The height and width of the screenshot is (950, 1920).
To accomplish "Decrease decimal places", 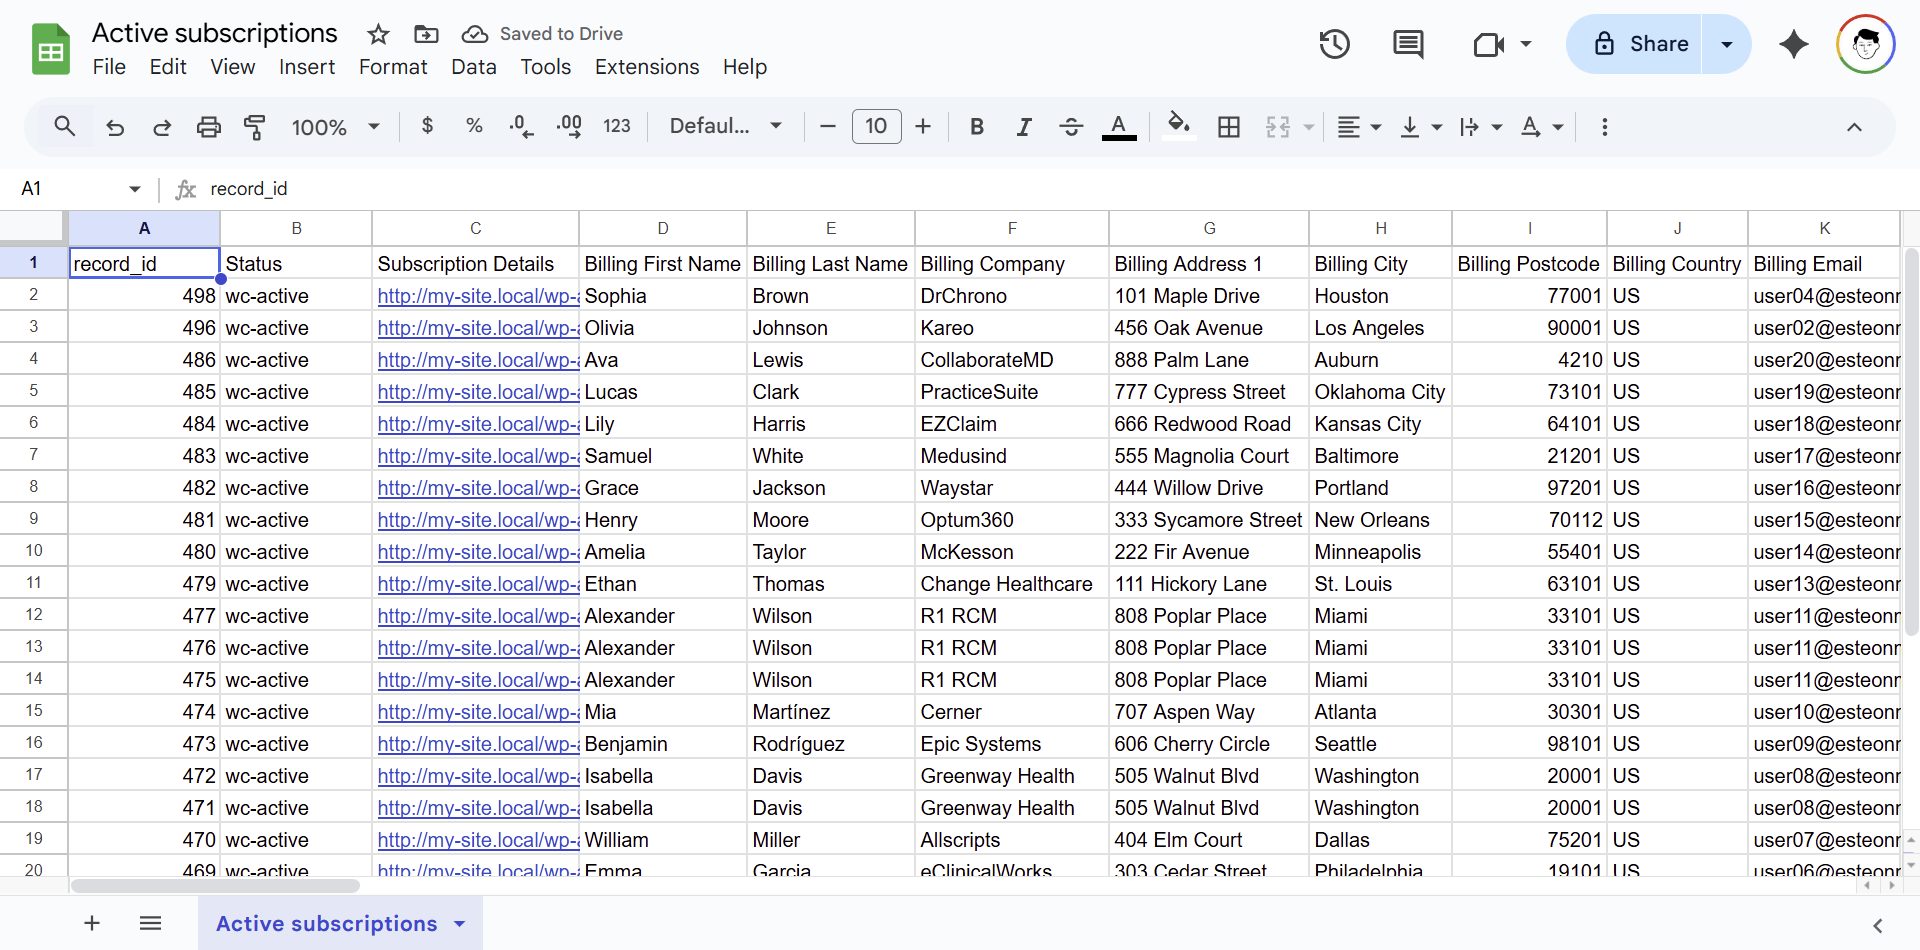I will coord(521,126).
